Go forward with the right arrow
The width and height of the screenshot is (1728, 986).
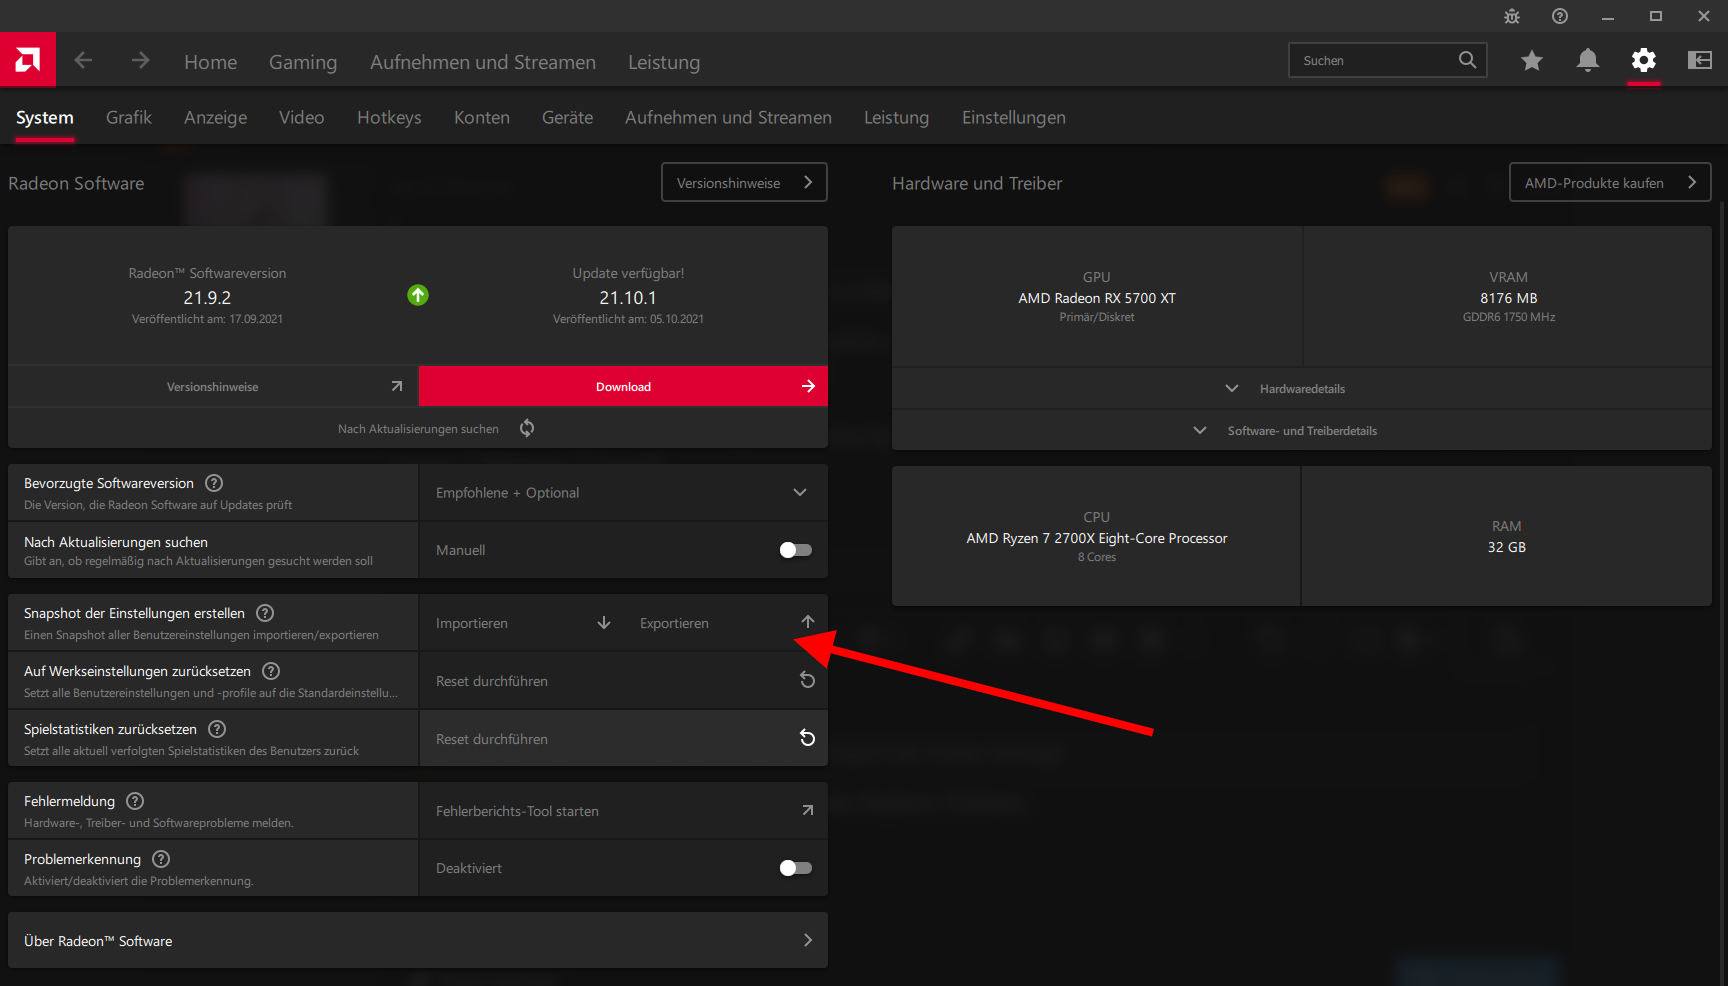point(140,61)
